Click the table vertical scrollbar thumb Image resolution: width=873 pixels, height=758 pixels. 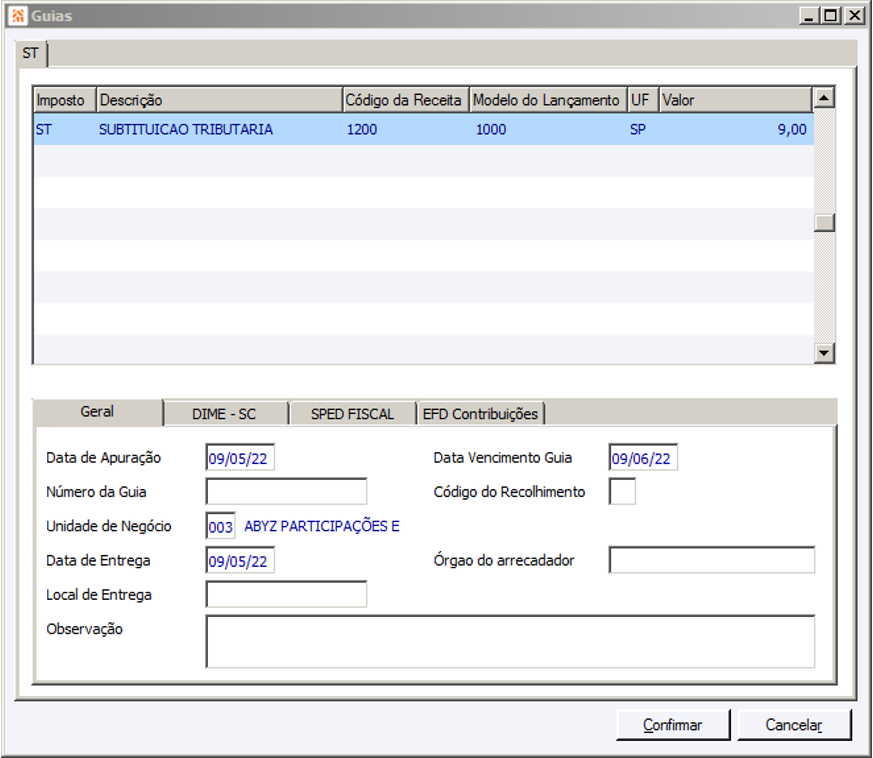[824, 223]
